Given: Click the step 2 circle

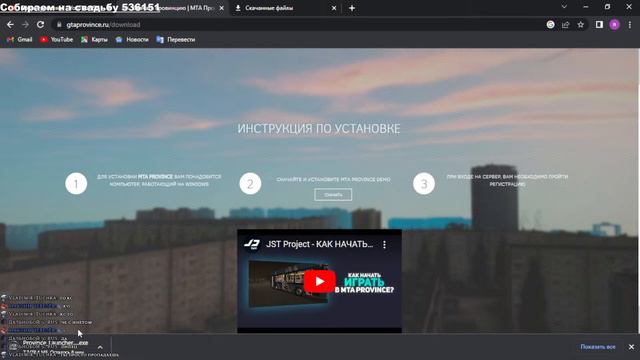Looking at the screenshot, I should tap(250, 184).
